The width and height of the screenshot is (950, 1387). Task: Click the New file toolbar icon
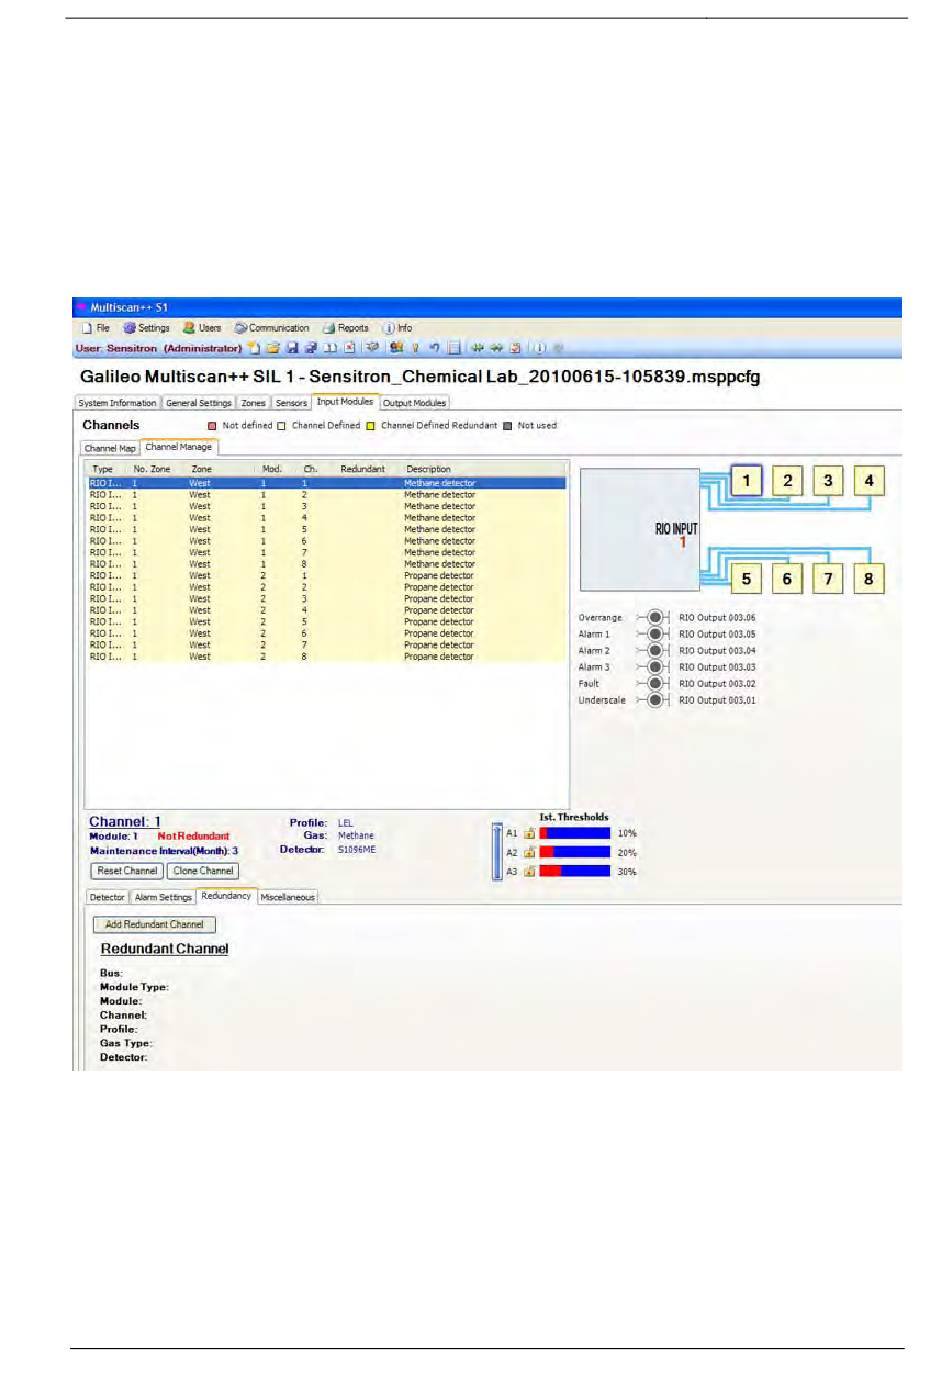254,348
